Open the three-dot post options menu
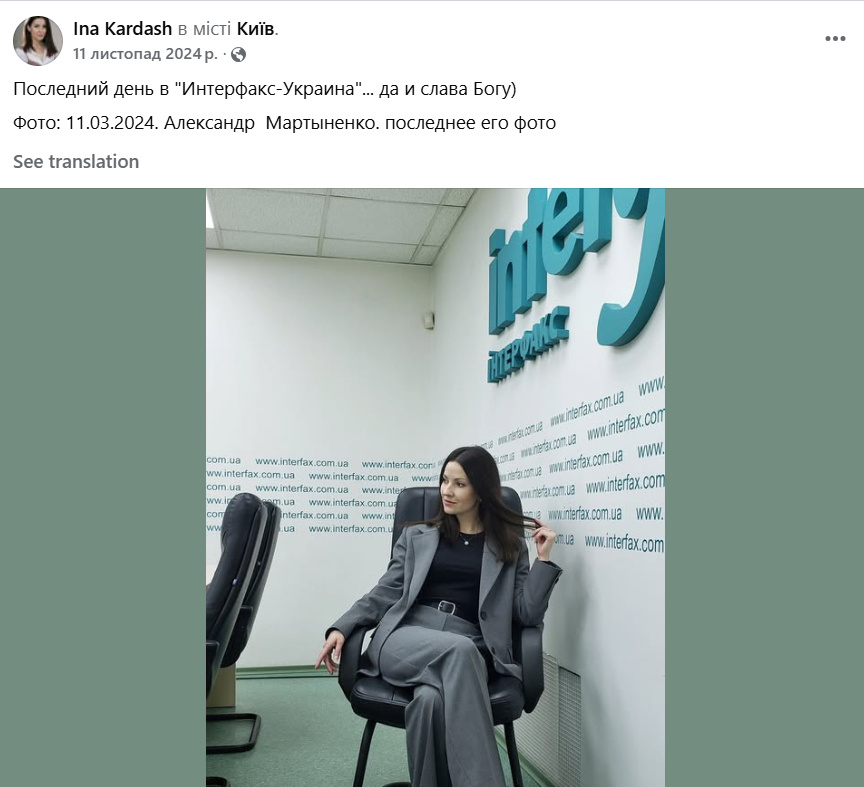Viewport: 864px width, 787px height. point(835,39)
